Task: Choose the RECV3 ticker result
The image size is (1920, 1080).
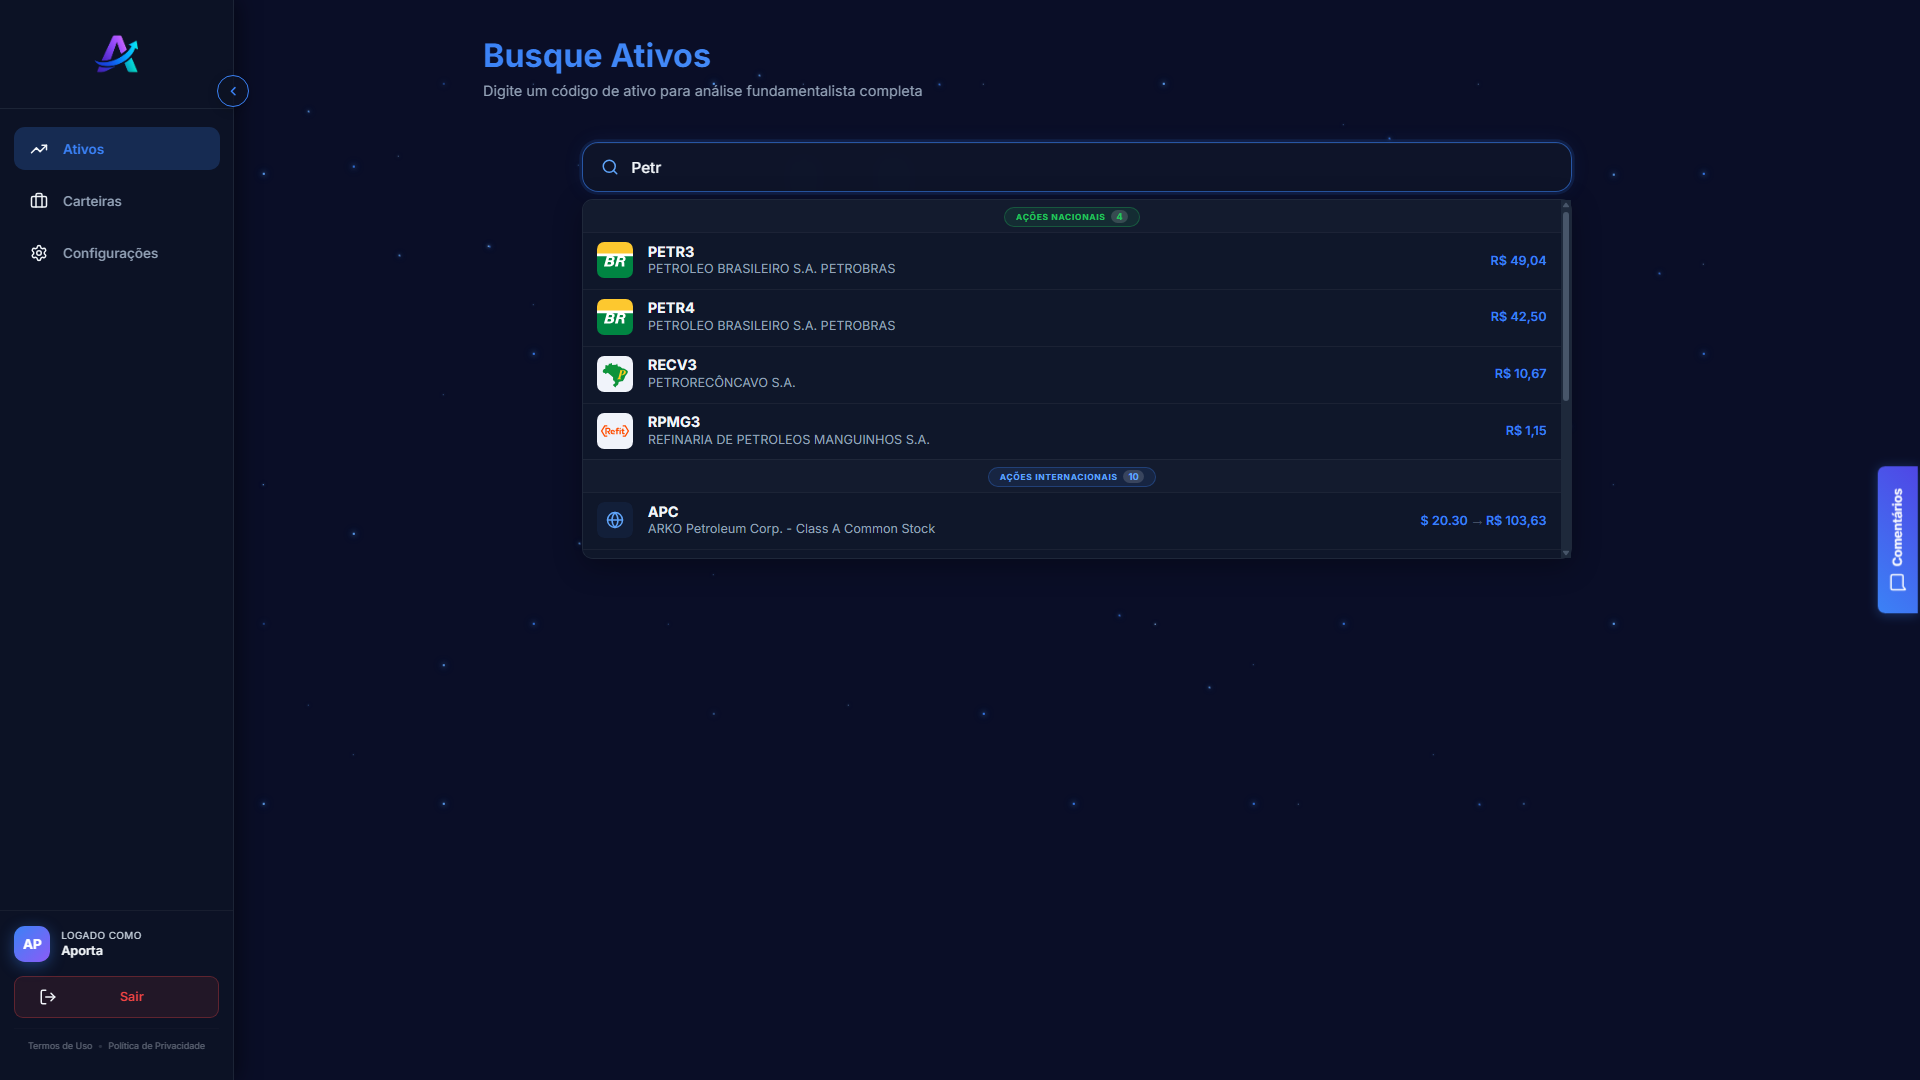Action: click(1072, 374)
